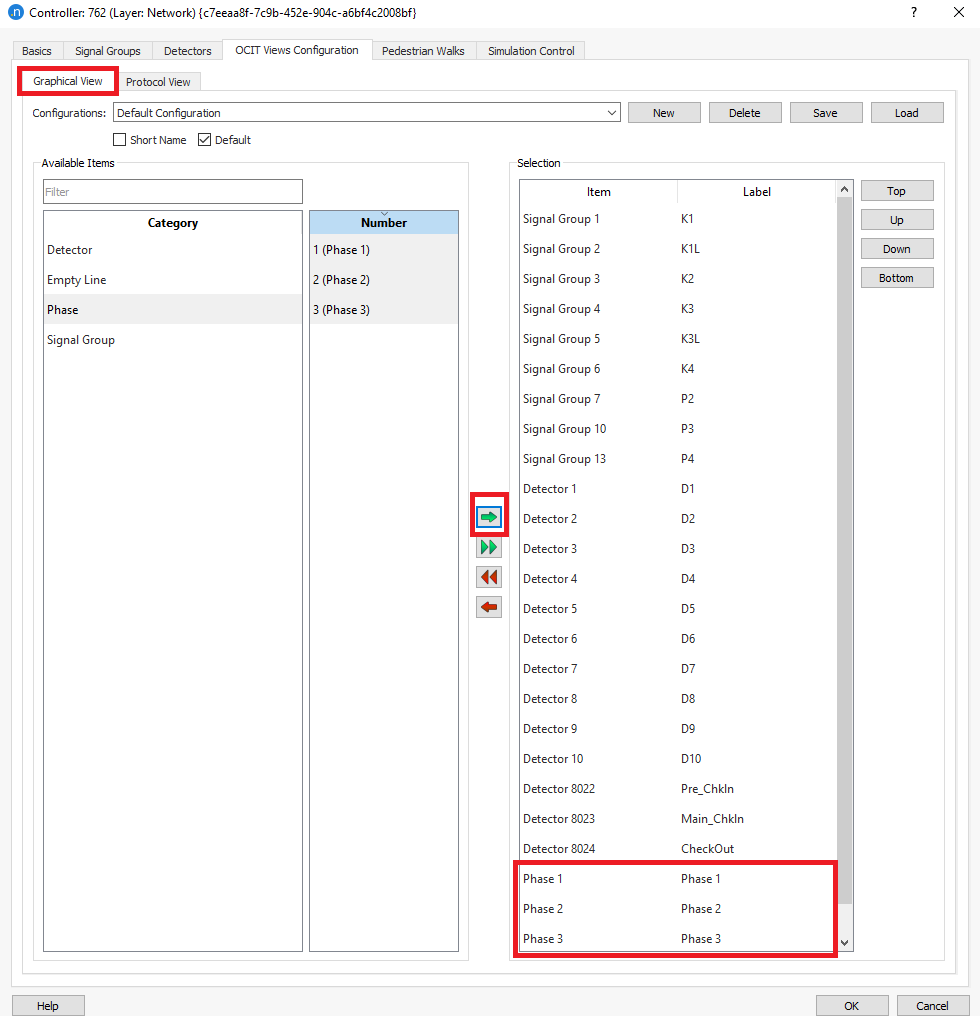Go to the Simulation Control tab
Image resolution: width=980 pixels, height=1016 pixels.
click(531, 51)
